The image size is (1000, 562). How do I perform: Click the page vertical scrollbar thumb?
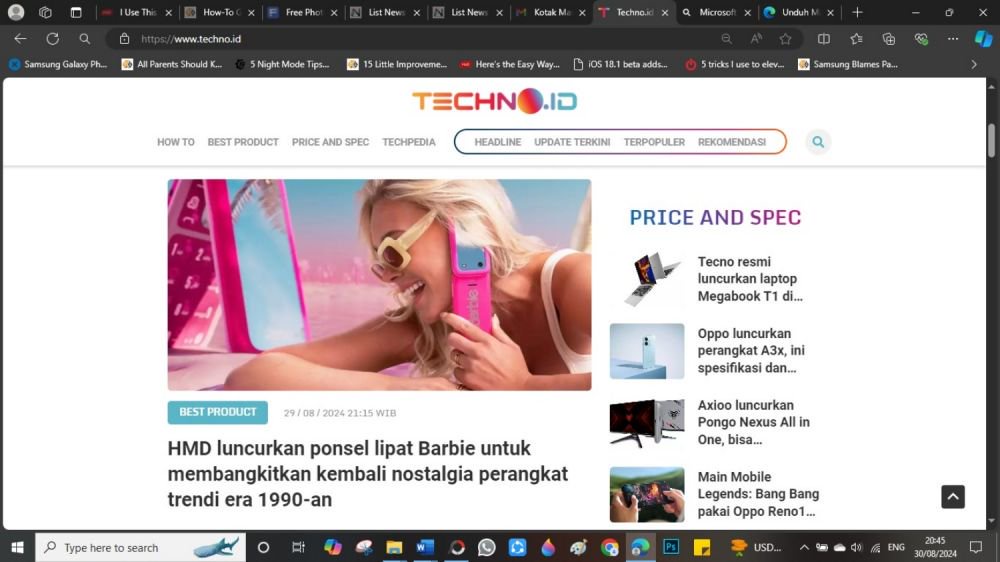coord(991,140)
